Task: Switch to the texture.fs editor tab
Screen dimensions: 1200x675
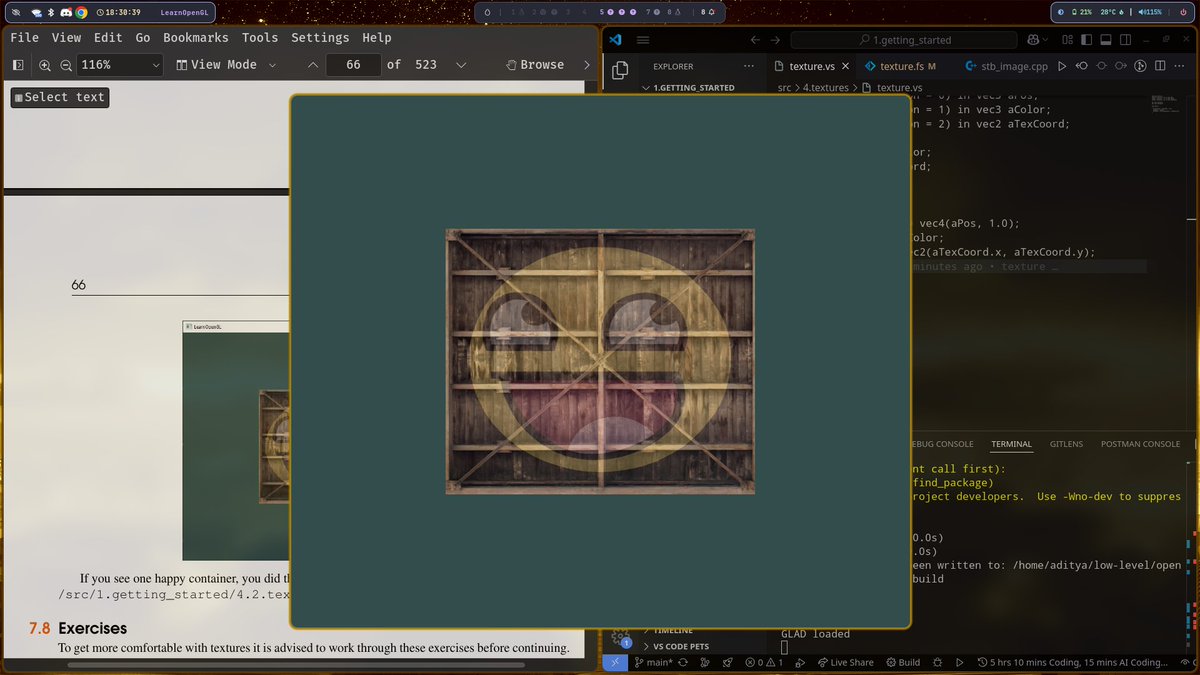Action: [x=900, y=66]
